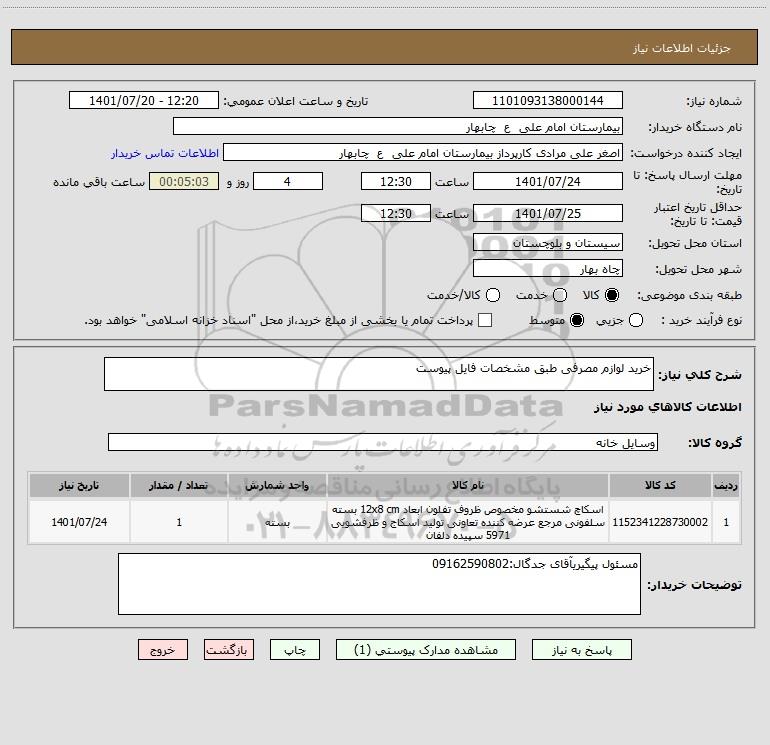The height and width of the screenshot is (745, 770).
Task: Click the announcement date field 1401/07/20 - 12:20
Action: (144, 100)
